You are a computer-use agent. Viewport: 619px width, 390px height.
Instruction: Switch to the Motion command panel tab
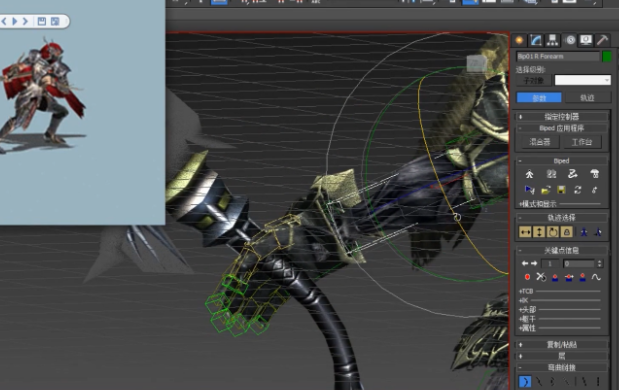(x=570, y=40)
